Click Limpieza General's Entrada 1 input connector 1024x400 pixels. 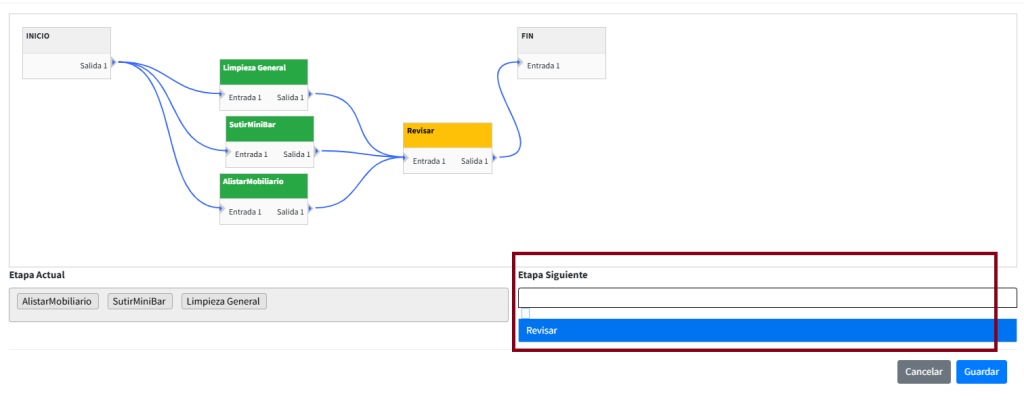pyautogui.click(x=221, y=97)
